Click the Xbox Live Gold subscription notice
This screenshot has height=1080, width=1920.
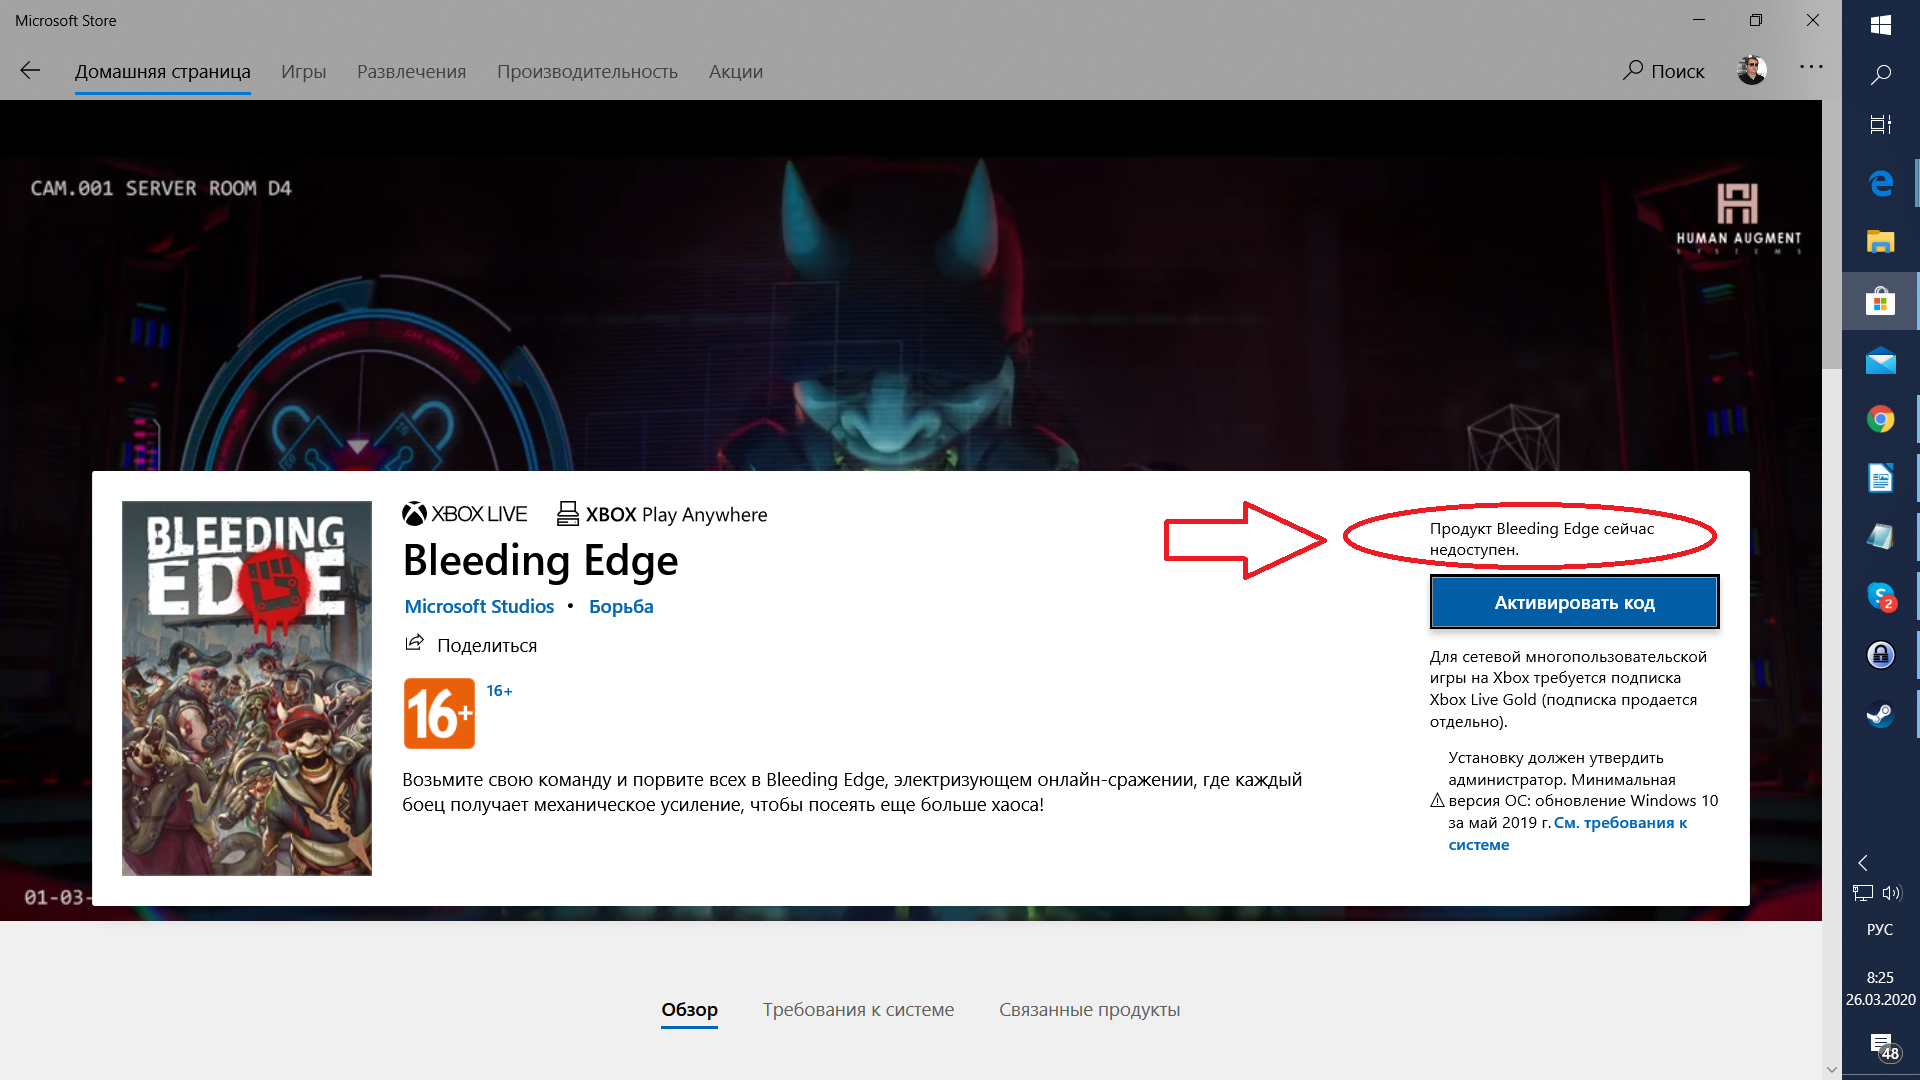click(x=1568, y=689)
